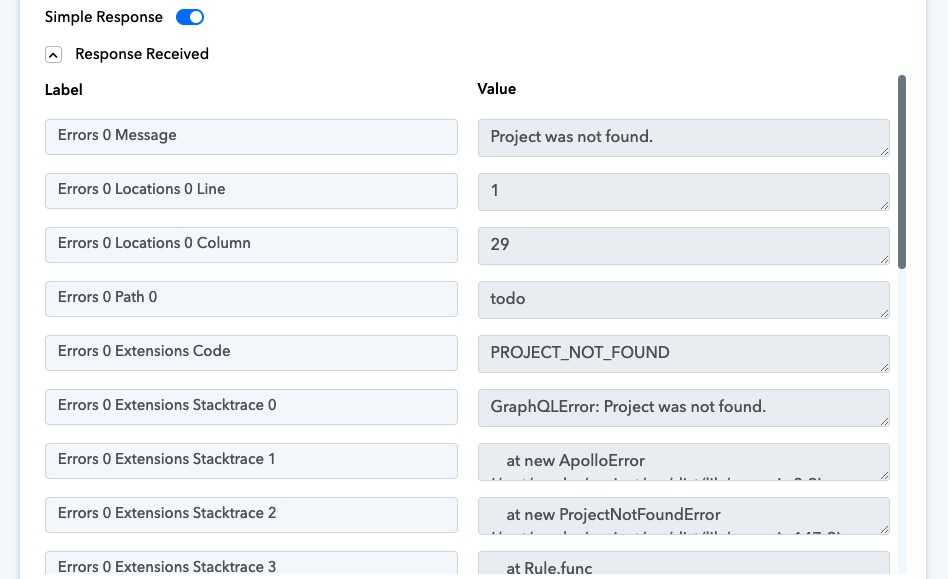Click the Errors 0 Extensions Stacktrace 2 label
Image resolution: width=948 pixels, height=579 pixels.
click(251, 515)
